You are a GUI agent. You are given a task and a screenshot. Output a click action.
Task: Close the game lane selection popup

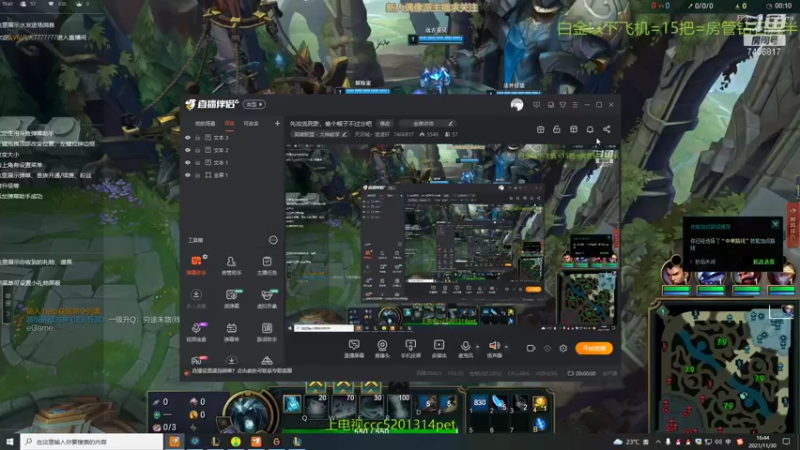775,224
